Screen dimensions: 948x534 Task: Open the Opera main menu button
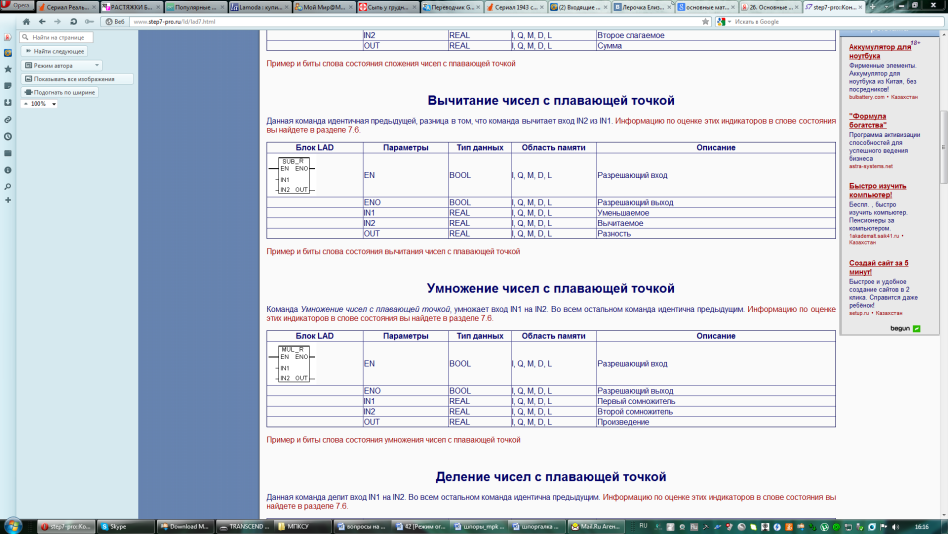(x=17, y=5)
